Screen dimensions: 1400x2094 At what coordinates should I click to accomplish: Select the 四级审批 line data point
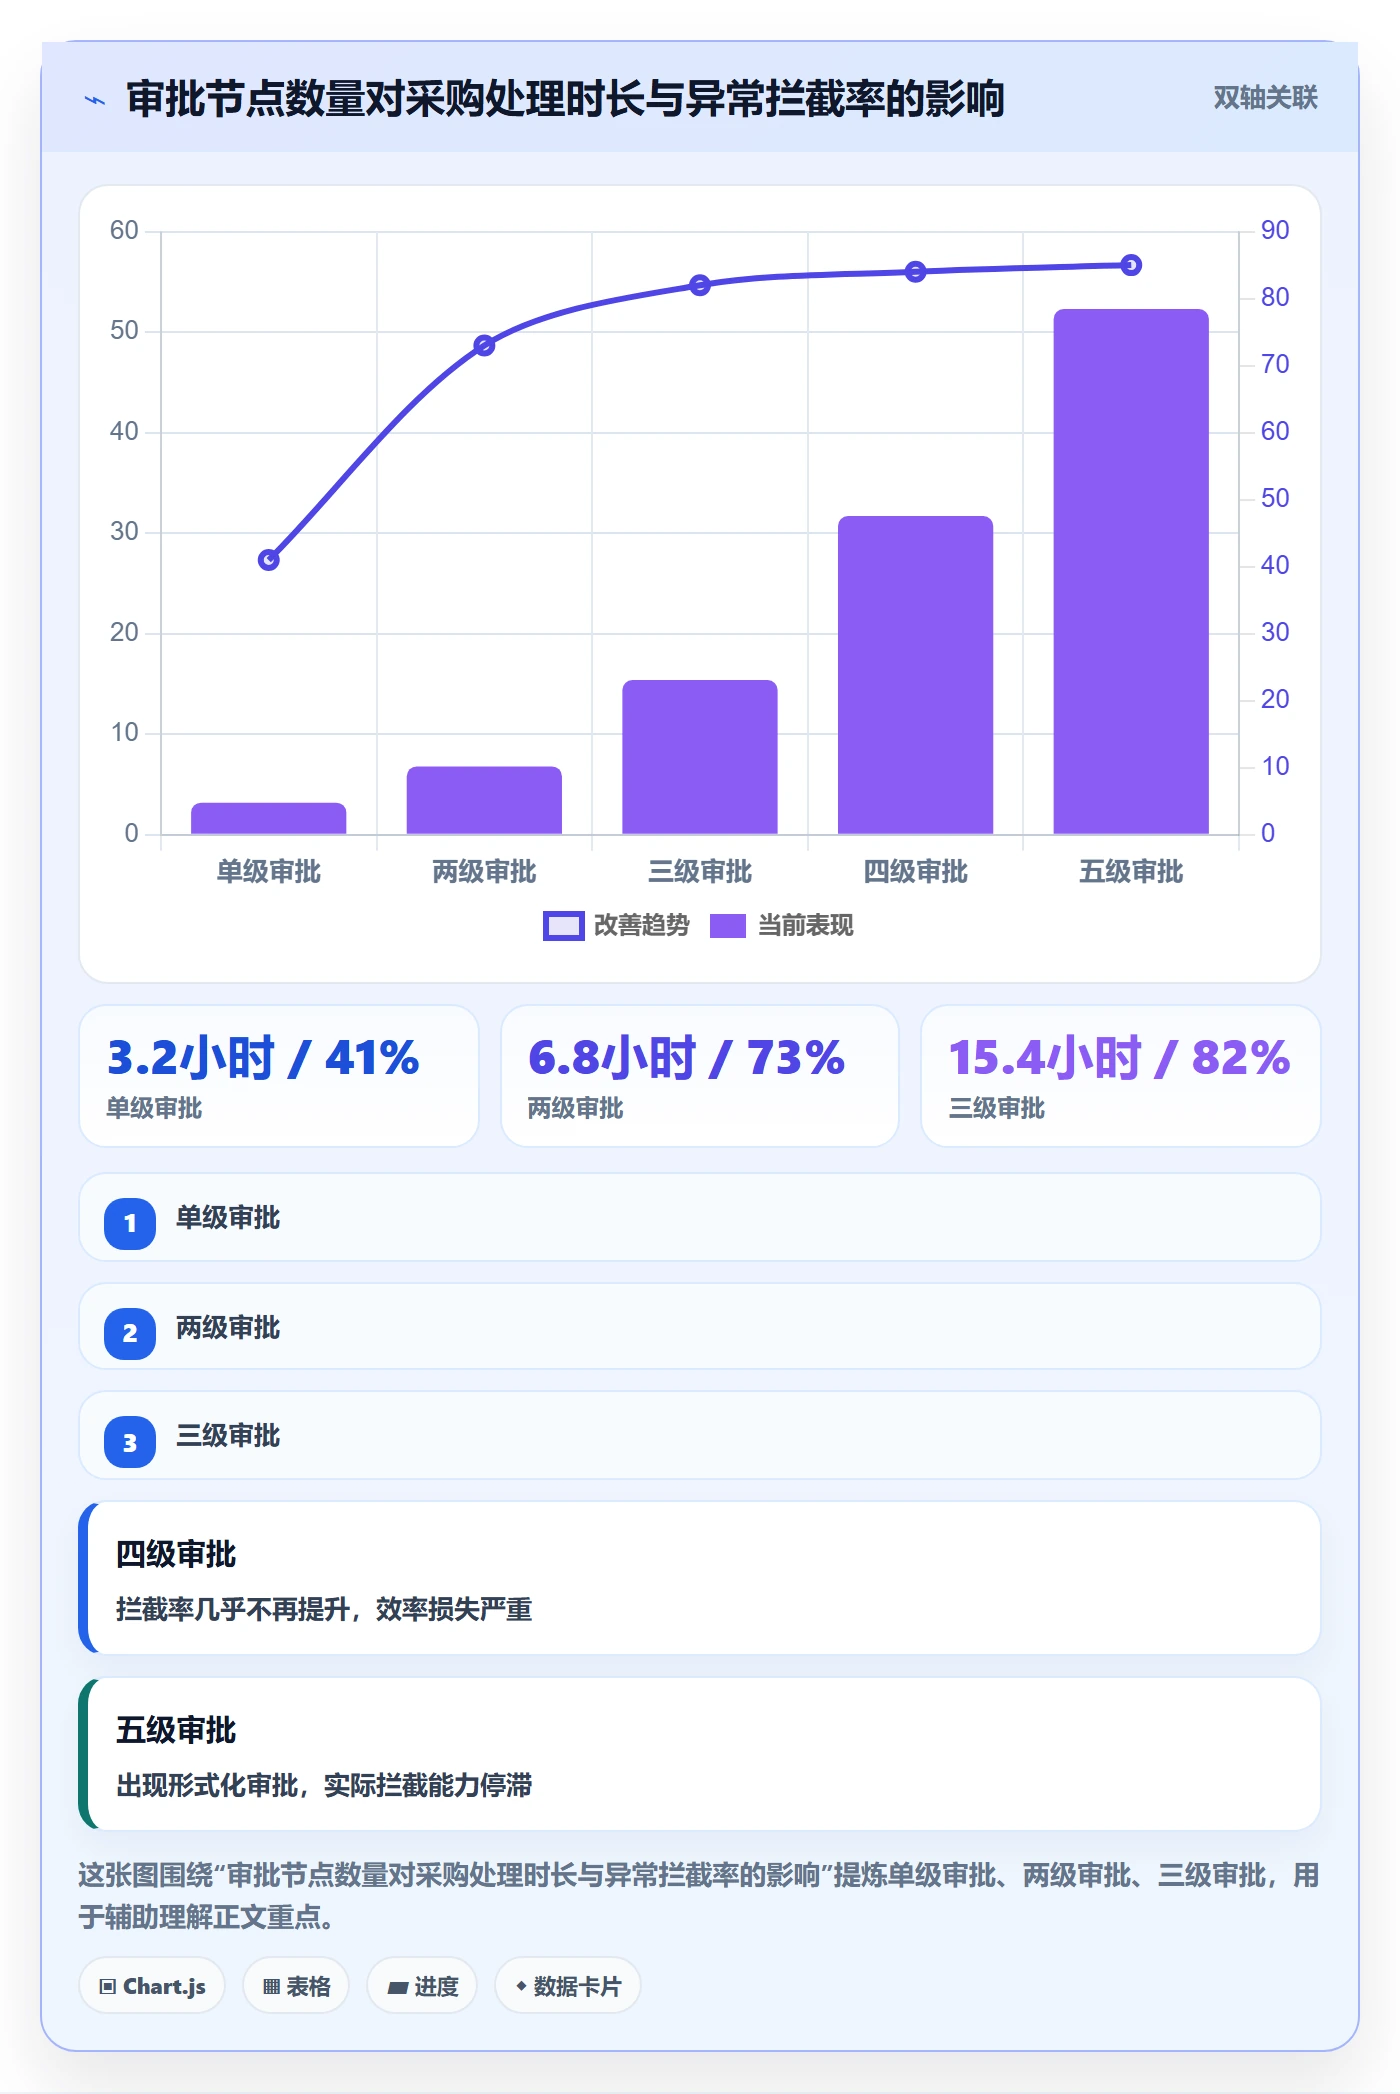click(915, 272)
